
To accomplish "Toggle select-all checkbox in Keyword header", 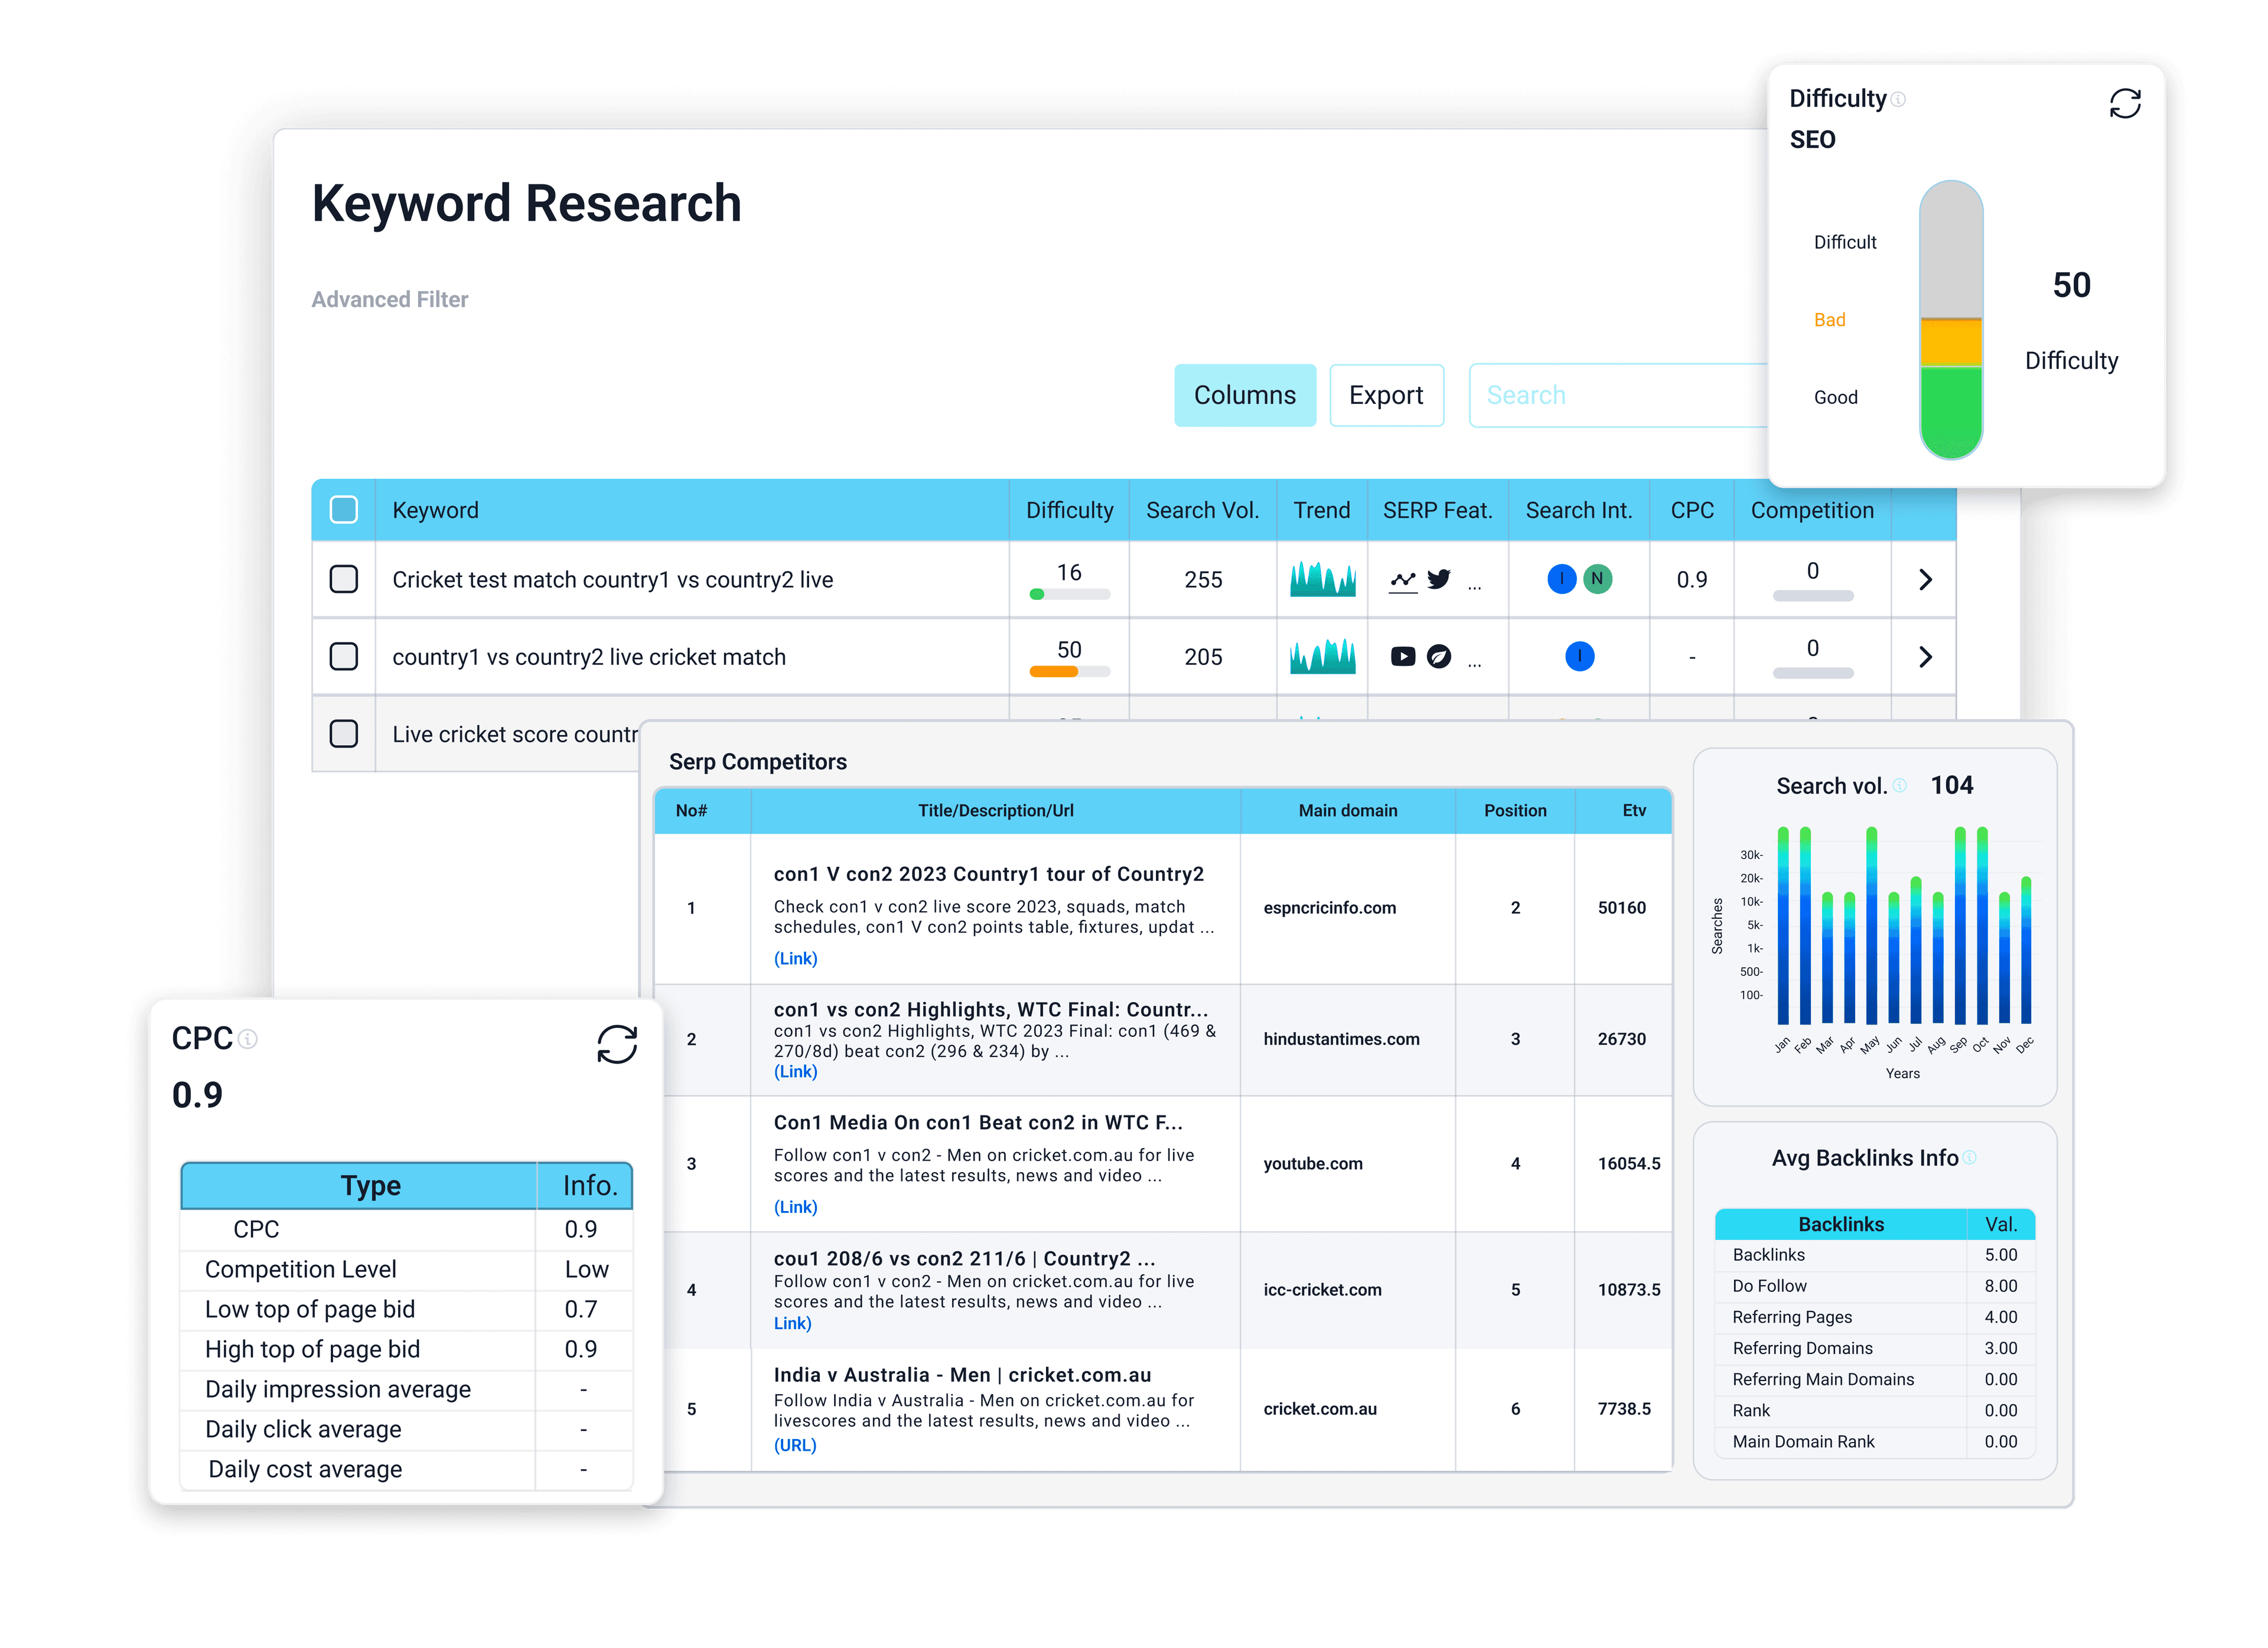I will [343, 510].
